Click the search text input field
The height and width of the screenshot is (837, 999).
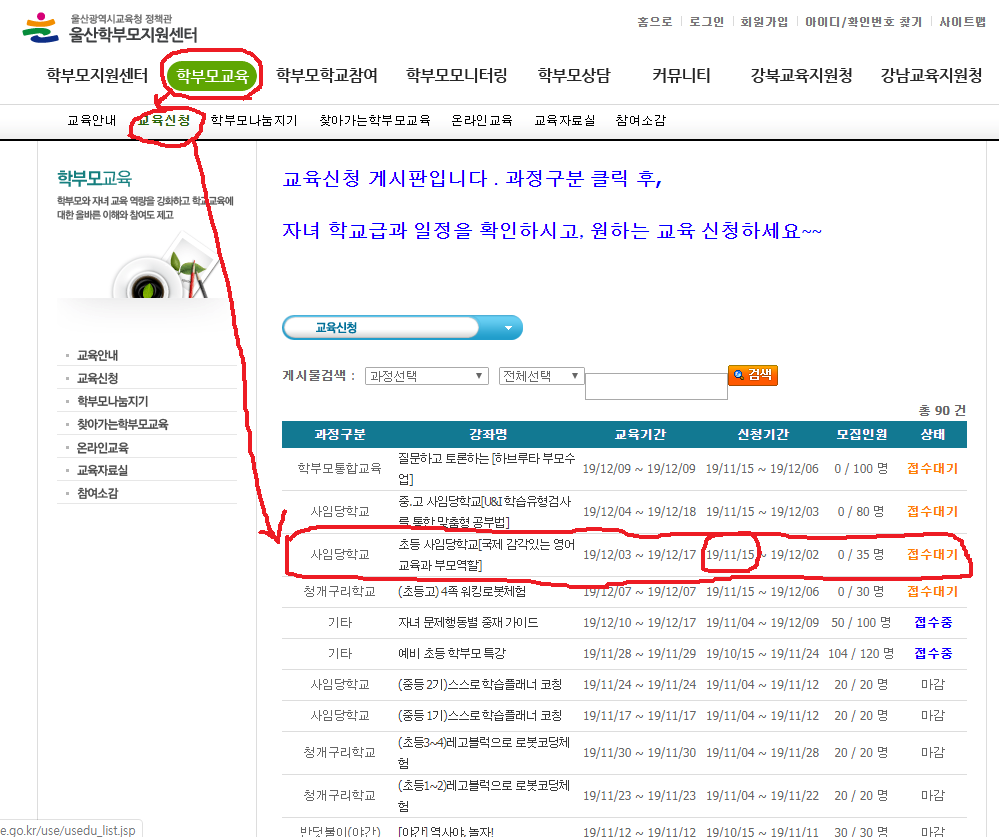tap(655, 387)
